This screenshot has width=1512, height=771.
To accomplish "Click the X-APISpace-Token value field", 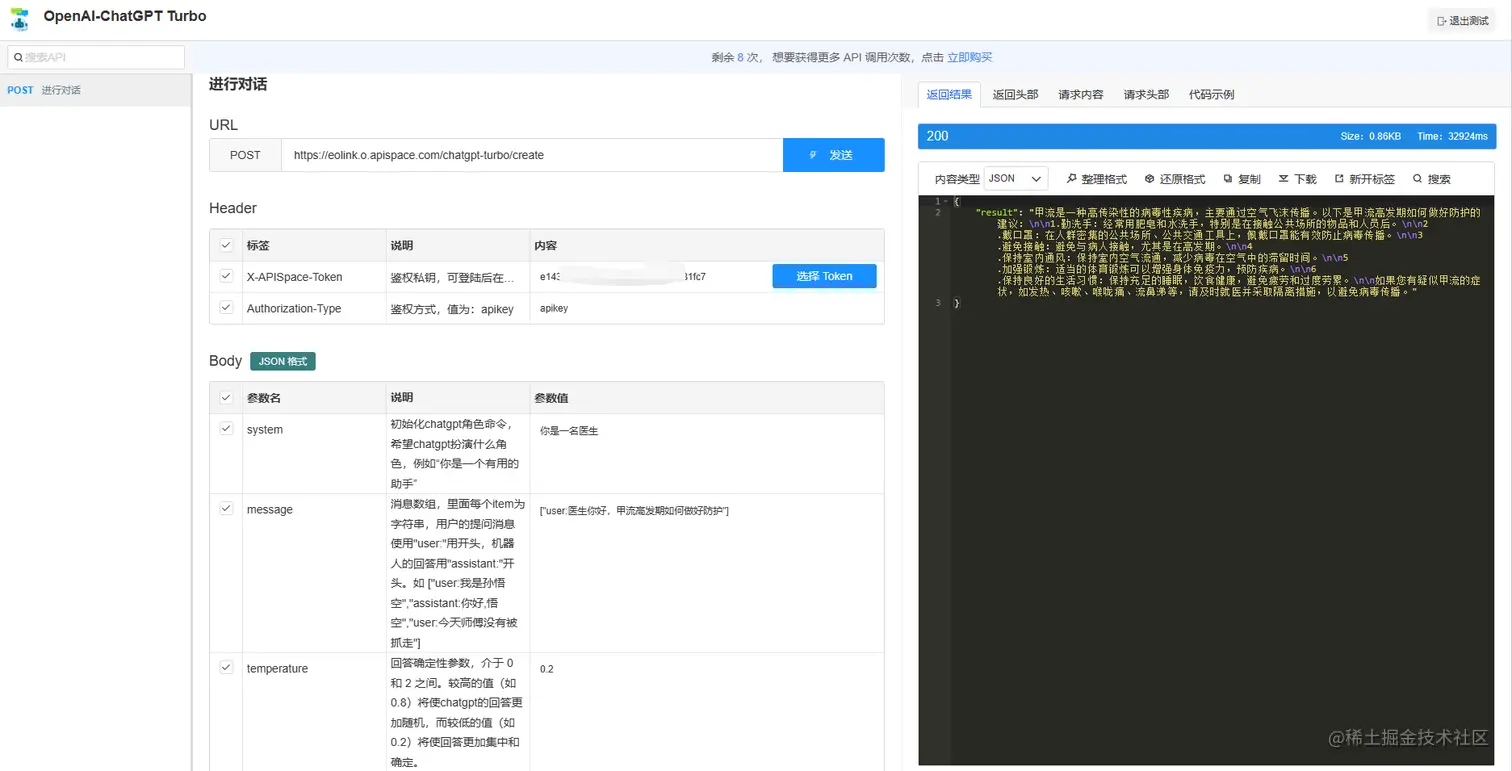I will [650, 276].
